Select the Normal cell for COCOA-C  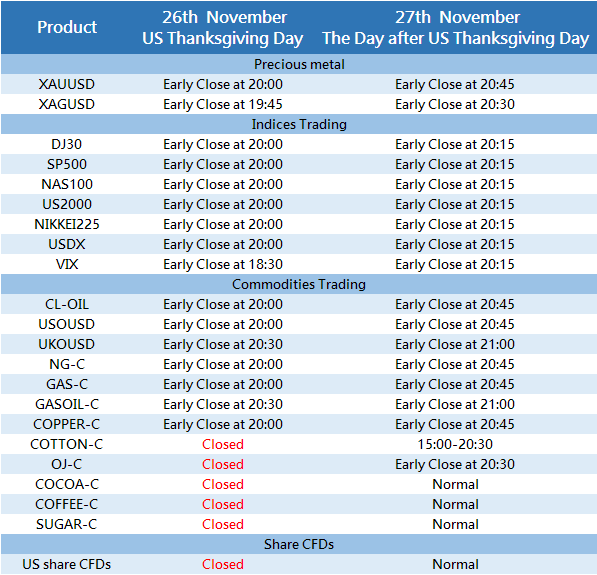pyautogui.click(x=455, y=484)
